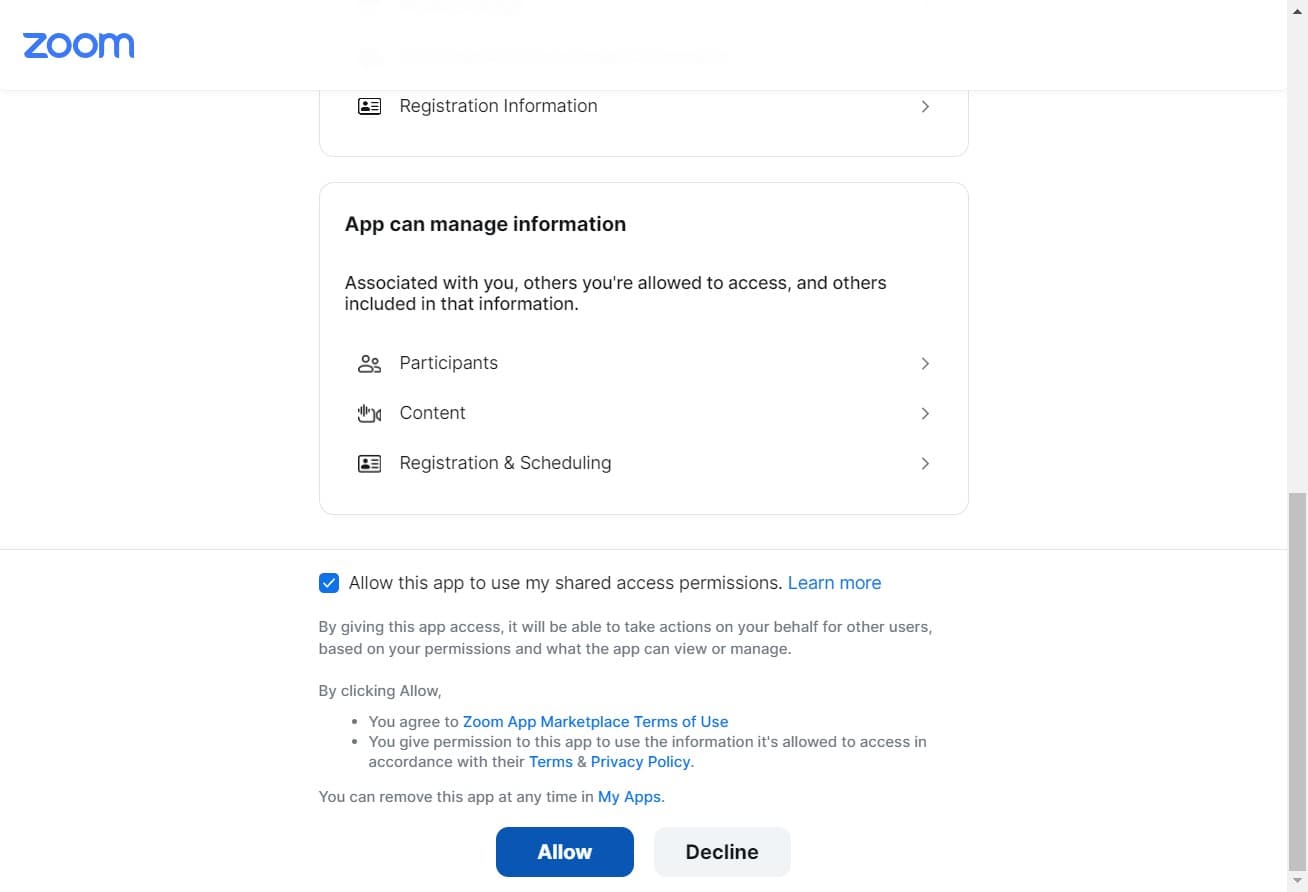Screen dimensions: 1308x892
Task: Click the Allow button
Action: 564,851
